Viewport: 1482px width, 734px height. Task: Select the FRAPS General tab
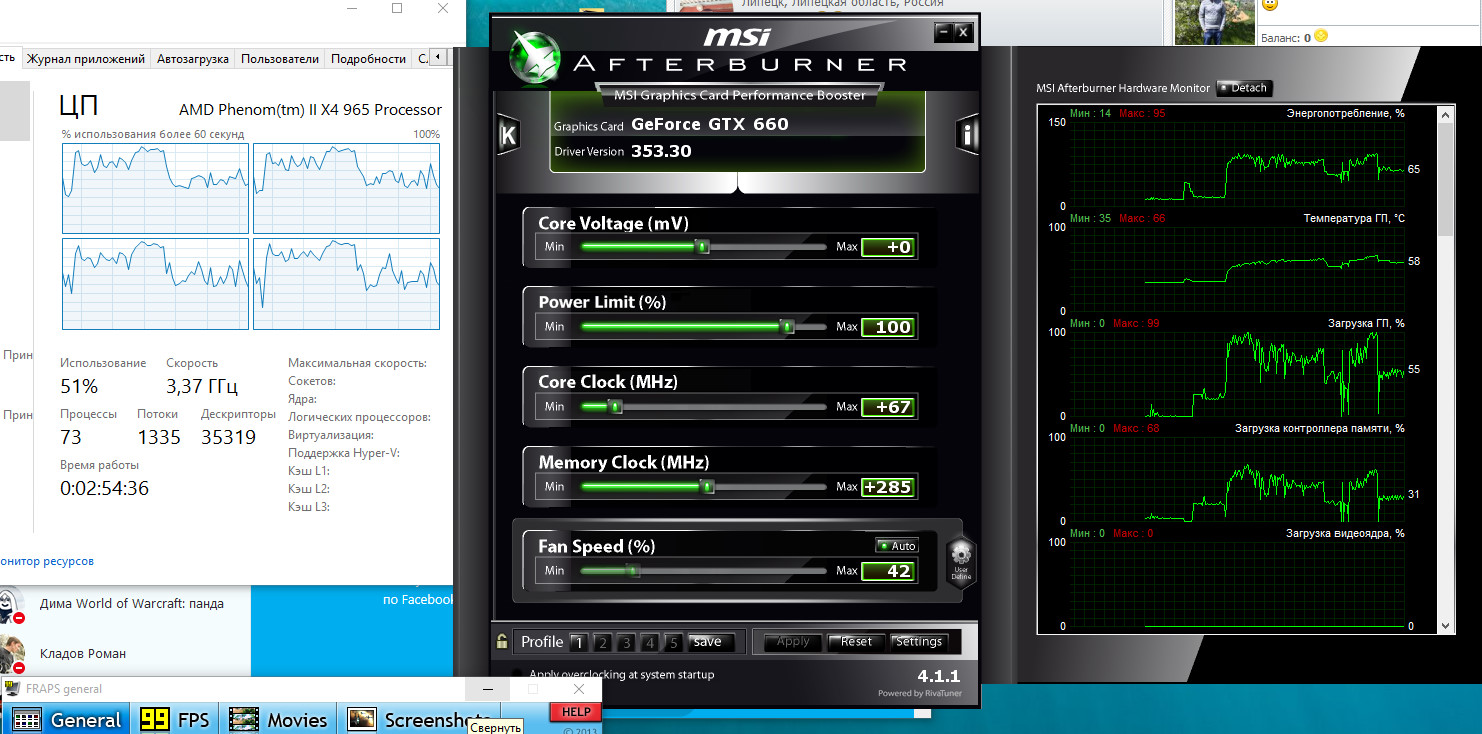[x=68, y=720]
